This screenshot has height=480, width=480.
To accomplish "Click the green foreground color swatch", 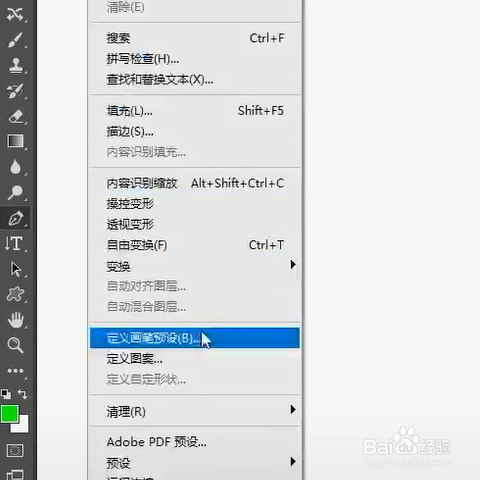I will 9,414.
